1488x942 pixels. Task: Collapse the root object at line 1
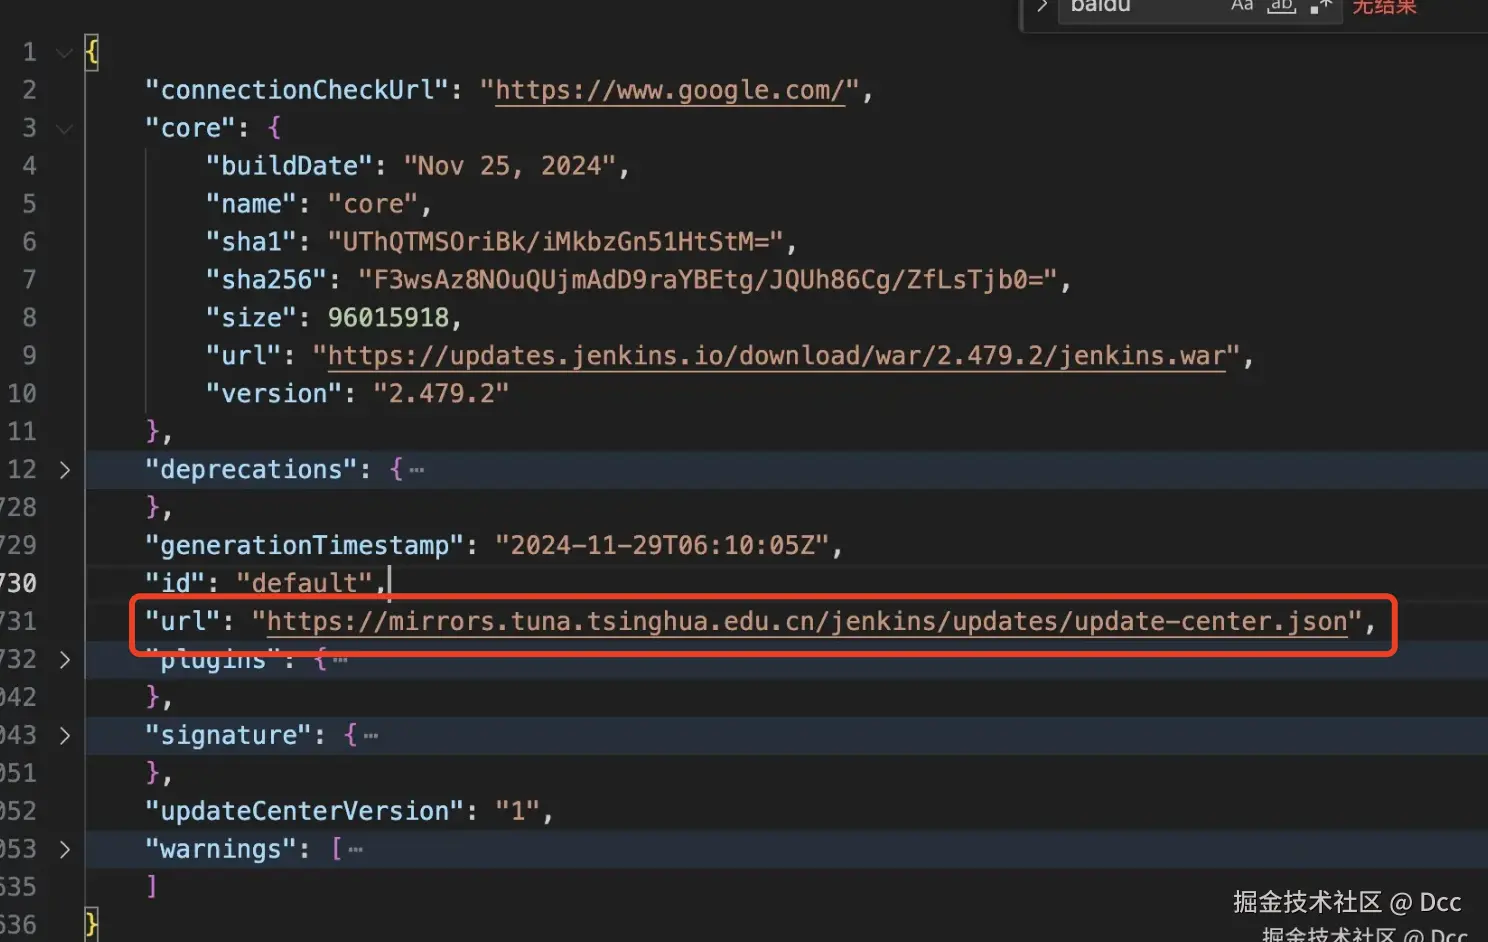point(65,52)
